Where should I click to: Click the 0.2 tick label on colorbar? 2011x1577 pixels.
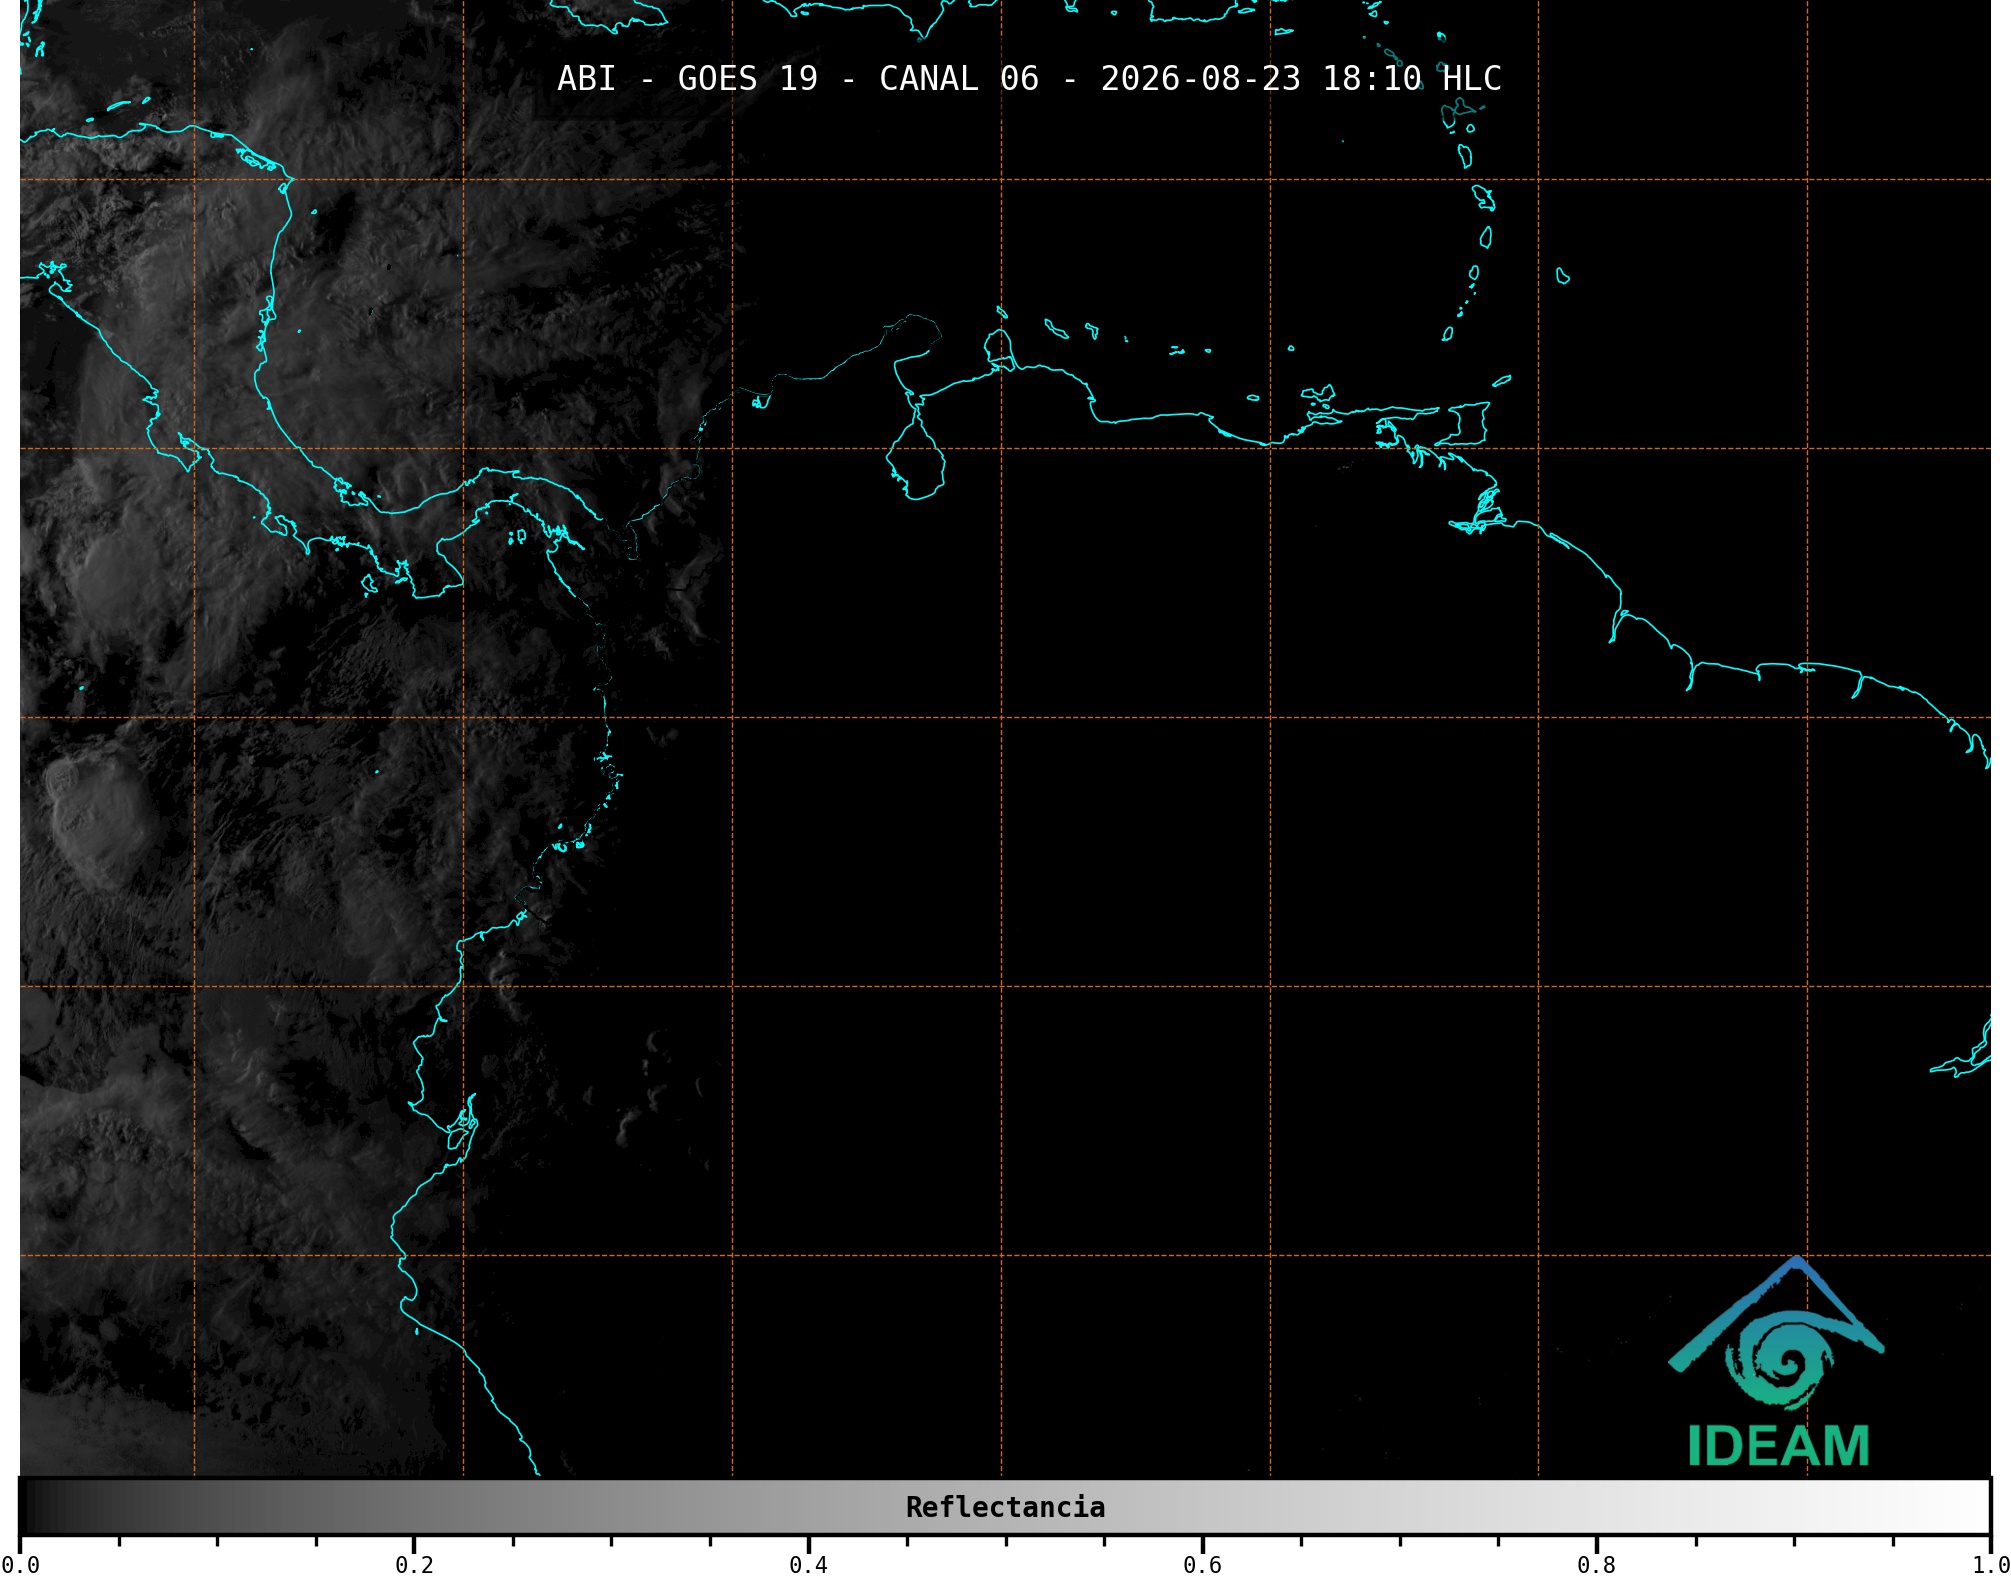pos(414,1565)
